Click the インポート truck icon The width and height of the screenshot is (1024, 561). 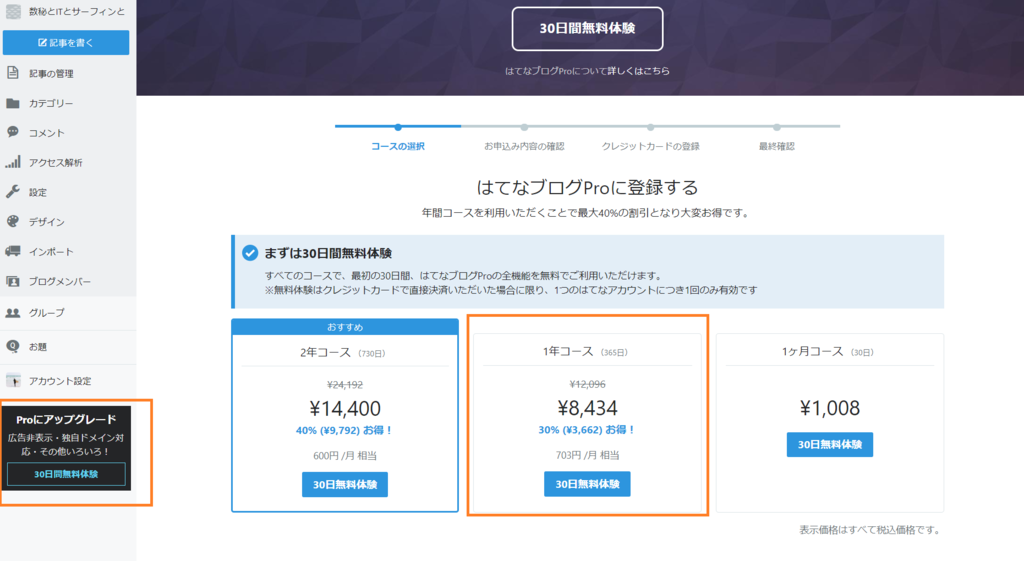12,251
